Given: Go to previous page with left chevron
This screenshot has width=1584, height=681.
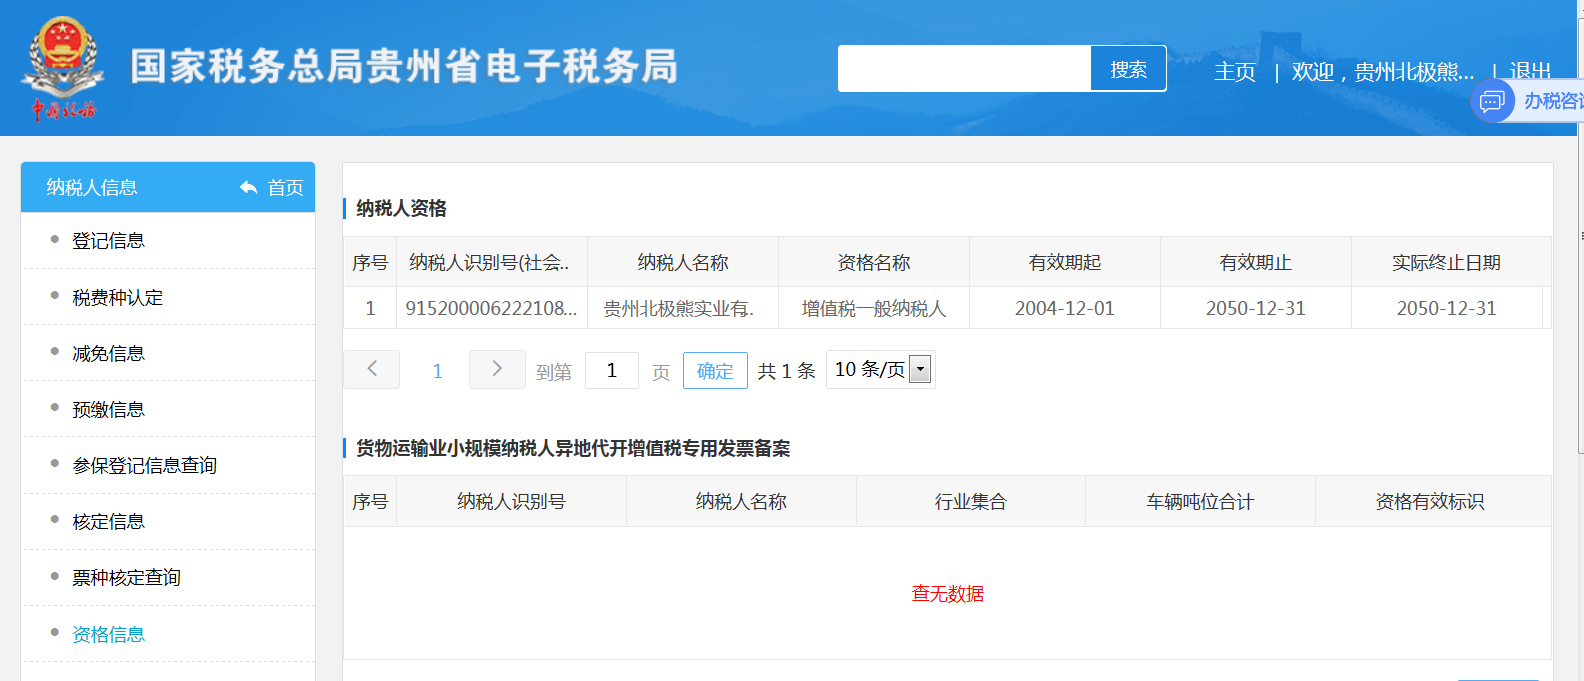Looking at the screenshot, I should coord(371,369).
